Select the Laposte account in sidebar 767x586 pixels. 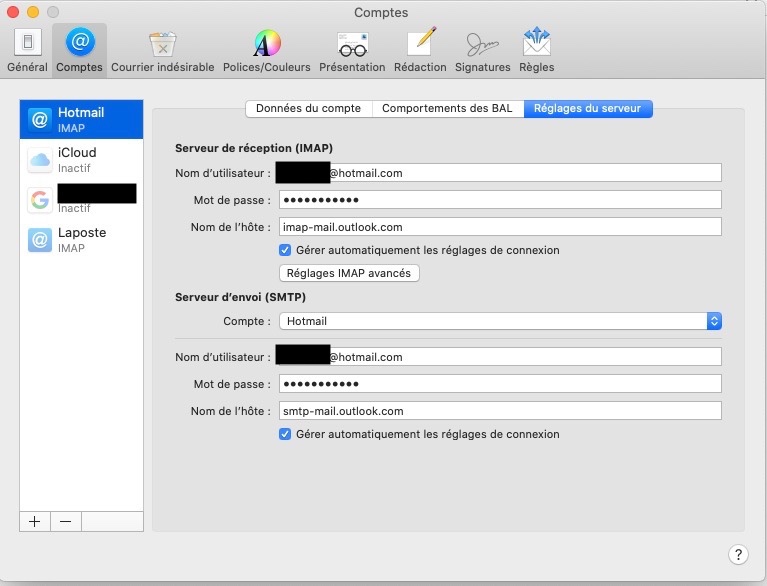pos(81,239)
